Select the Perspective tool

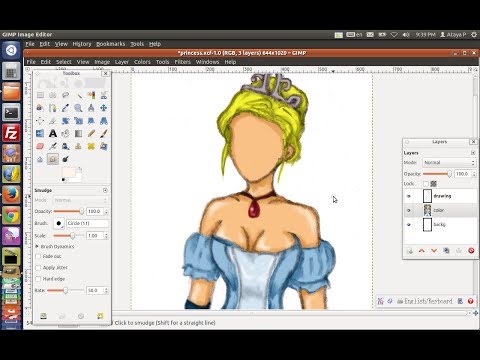(104, 121)
